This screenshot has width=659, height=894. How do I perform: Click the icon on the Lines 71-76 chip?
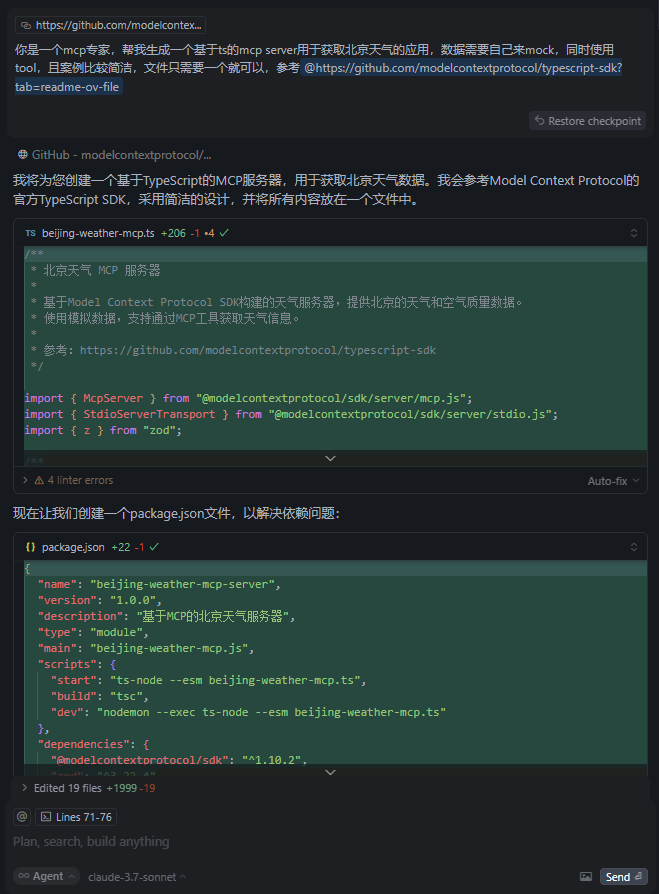(46, 816)
